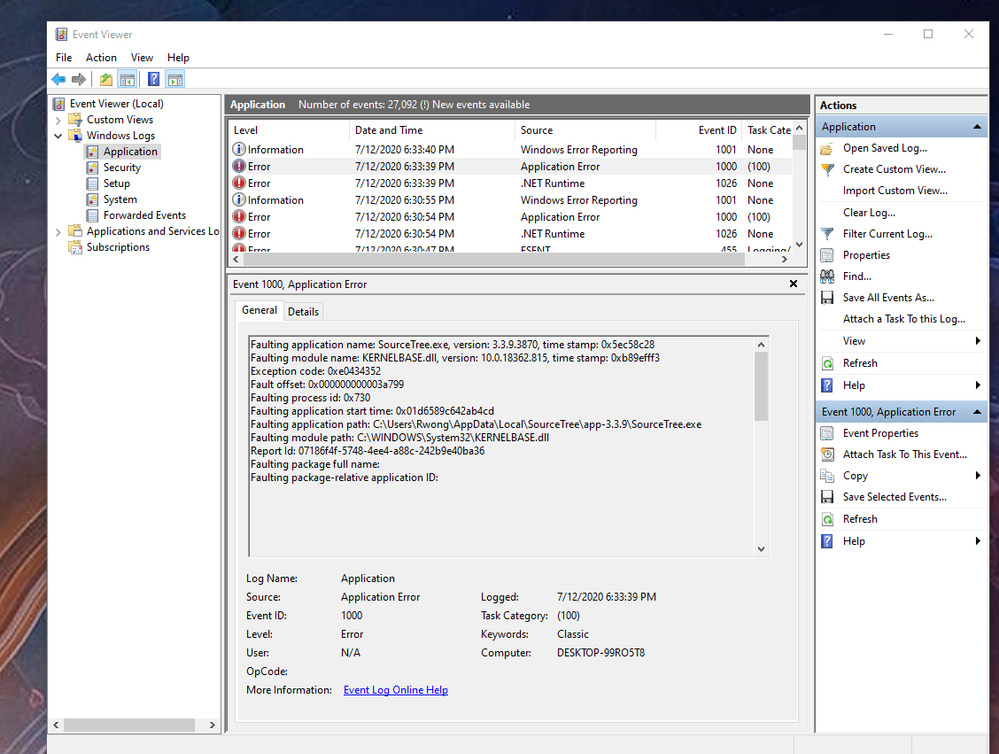Click the Back arrow toolbar icon
Image resolution: width=999 pixels, height=754 pixels.
coord(59,80)
